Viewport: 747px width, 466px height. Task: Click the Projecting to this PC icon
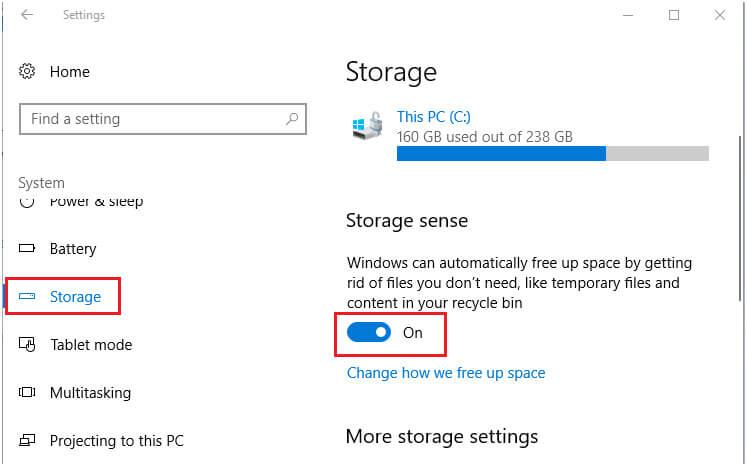click(x=28, y=441)
